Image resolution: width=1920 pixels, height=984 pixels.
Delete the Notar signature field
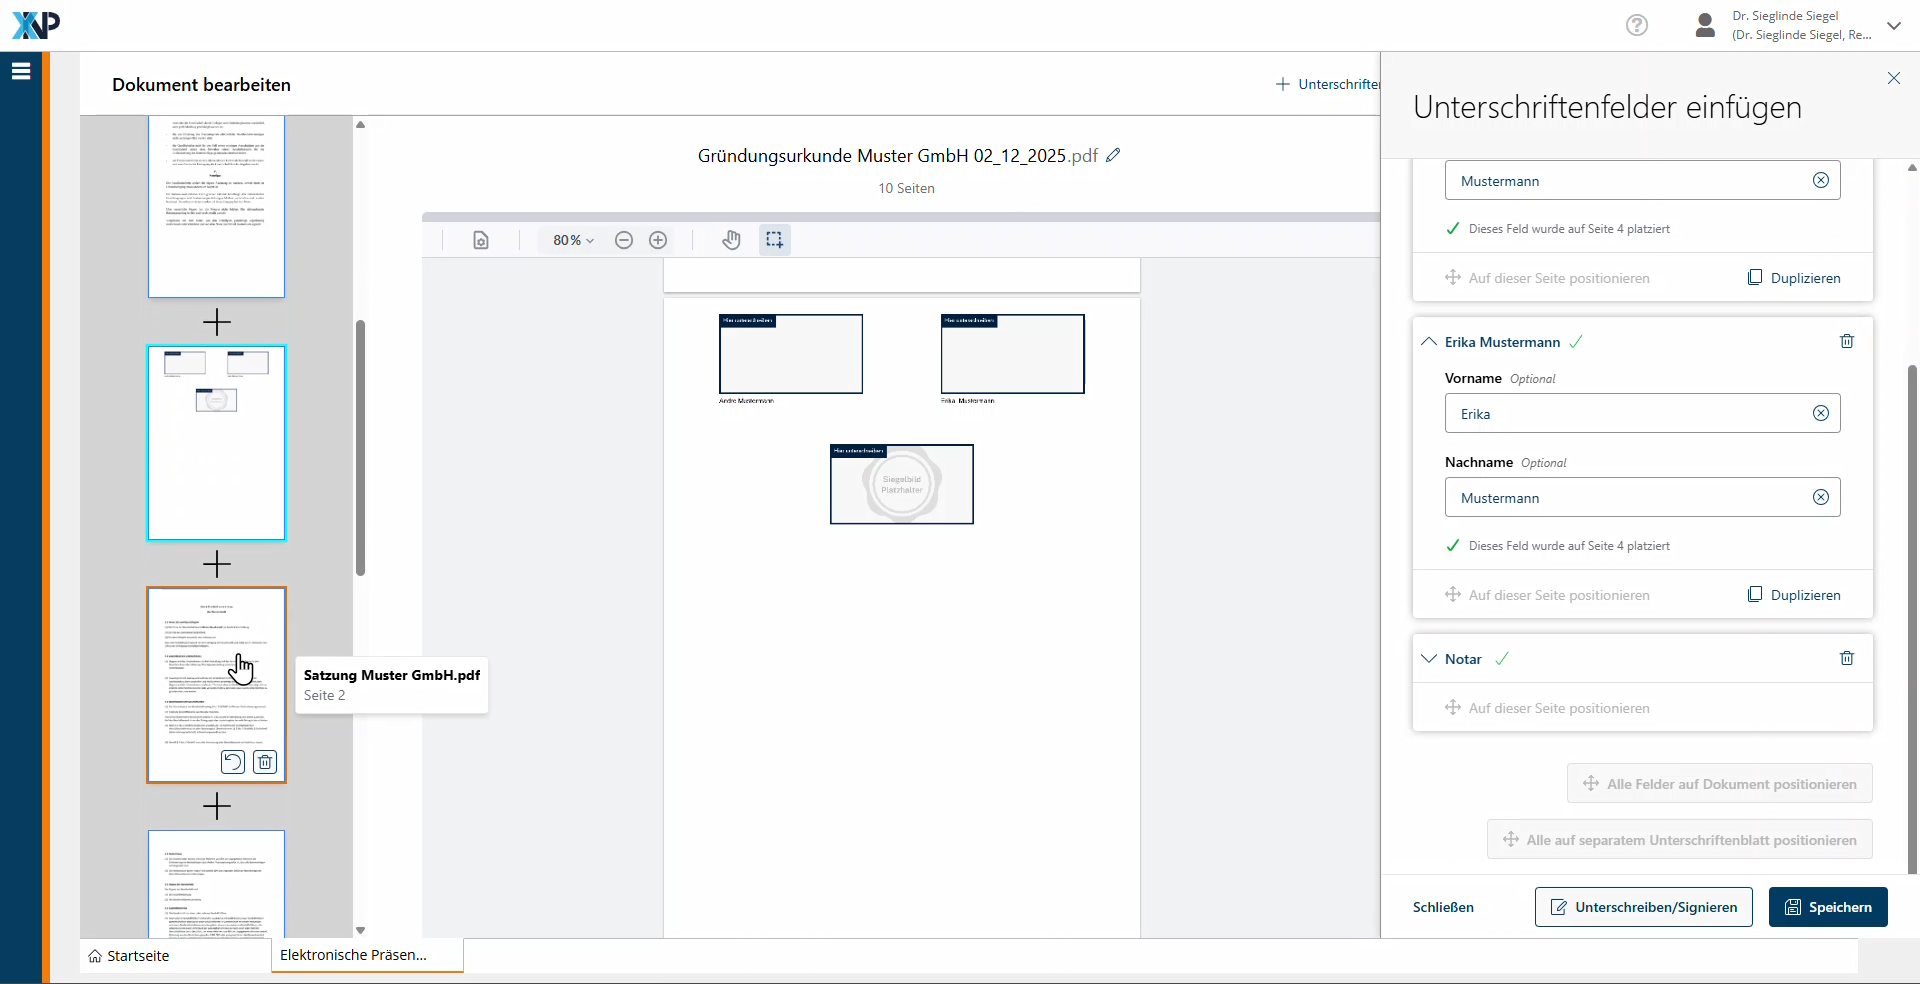click(1847, 659)
